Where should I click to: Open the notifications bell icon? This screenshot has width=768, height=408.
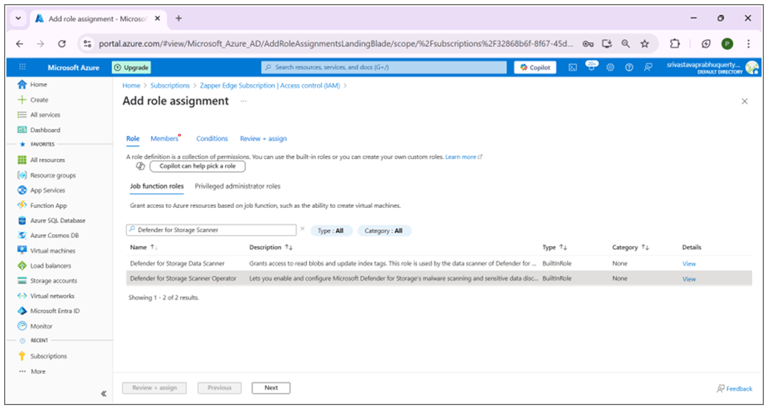click(591, 67)
